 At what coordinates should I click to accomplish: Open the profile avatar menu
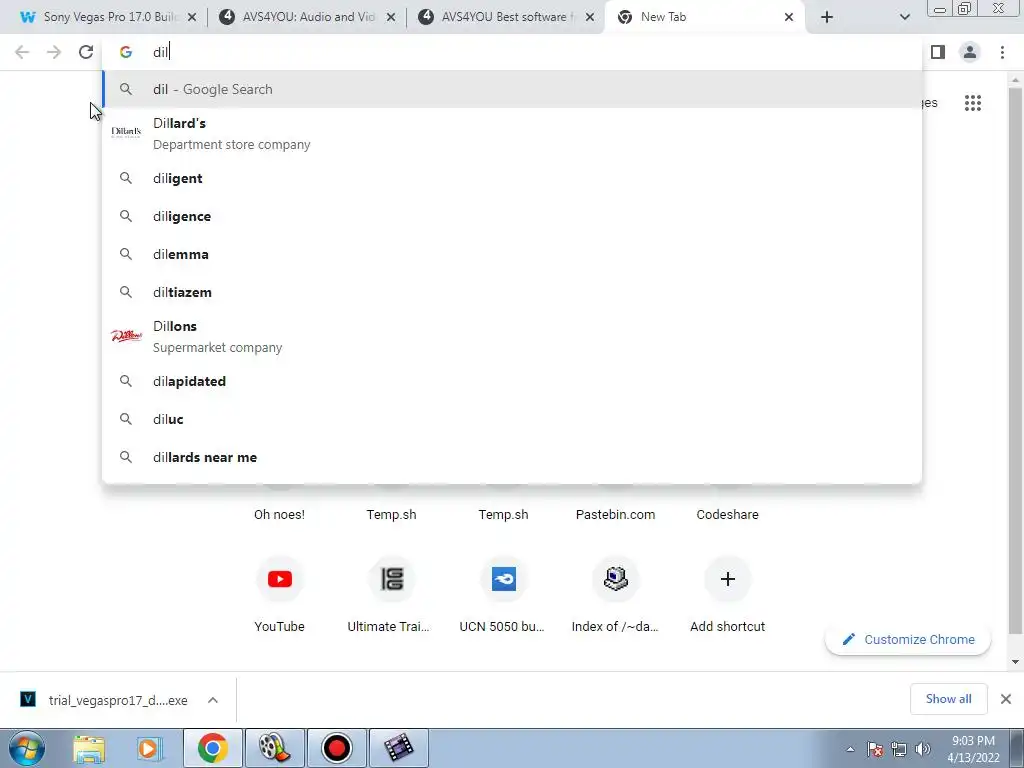coord(970,52)
